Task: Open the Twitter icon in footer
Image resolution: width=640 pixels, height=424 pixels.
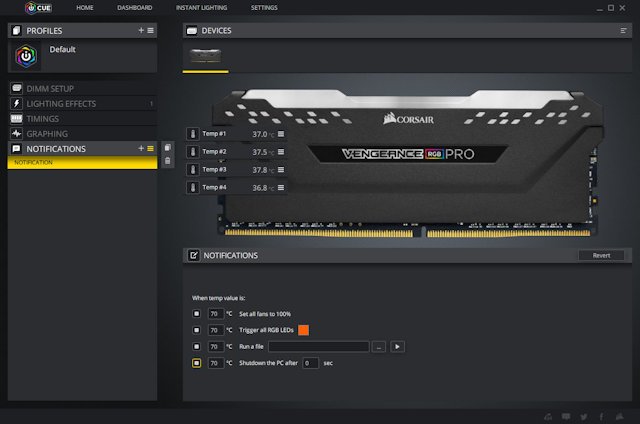Action: pos(584,417)
